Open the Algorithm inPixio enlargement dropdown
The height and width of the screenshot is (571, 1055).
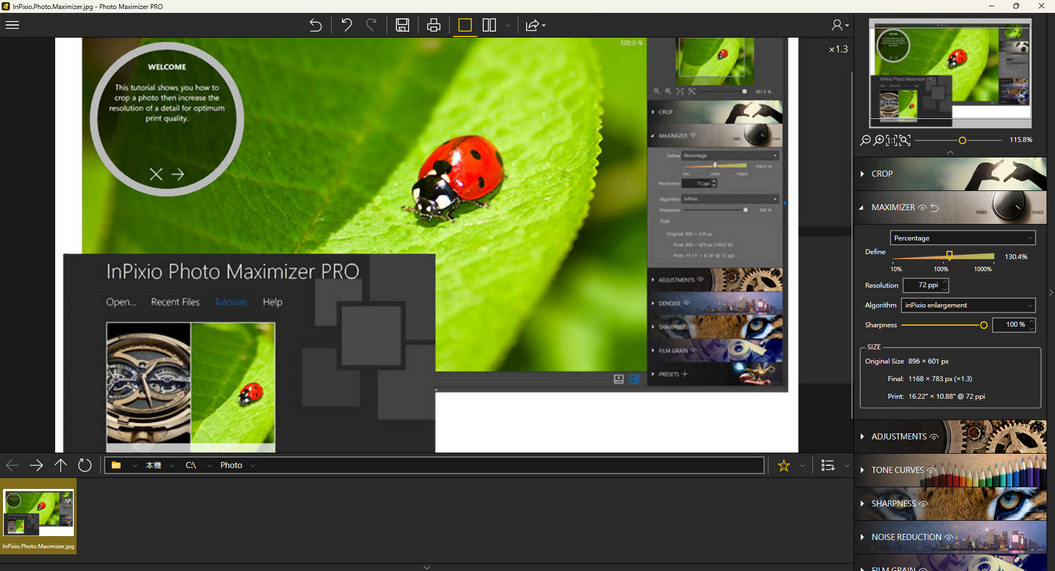967,305
